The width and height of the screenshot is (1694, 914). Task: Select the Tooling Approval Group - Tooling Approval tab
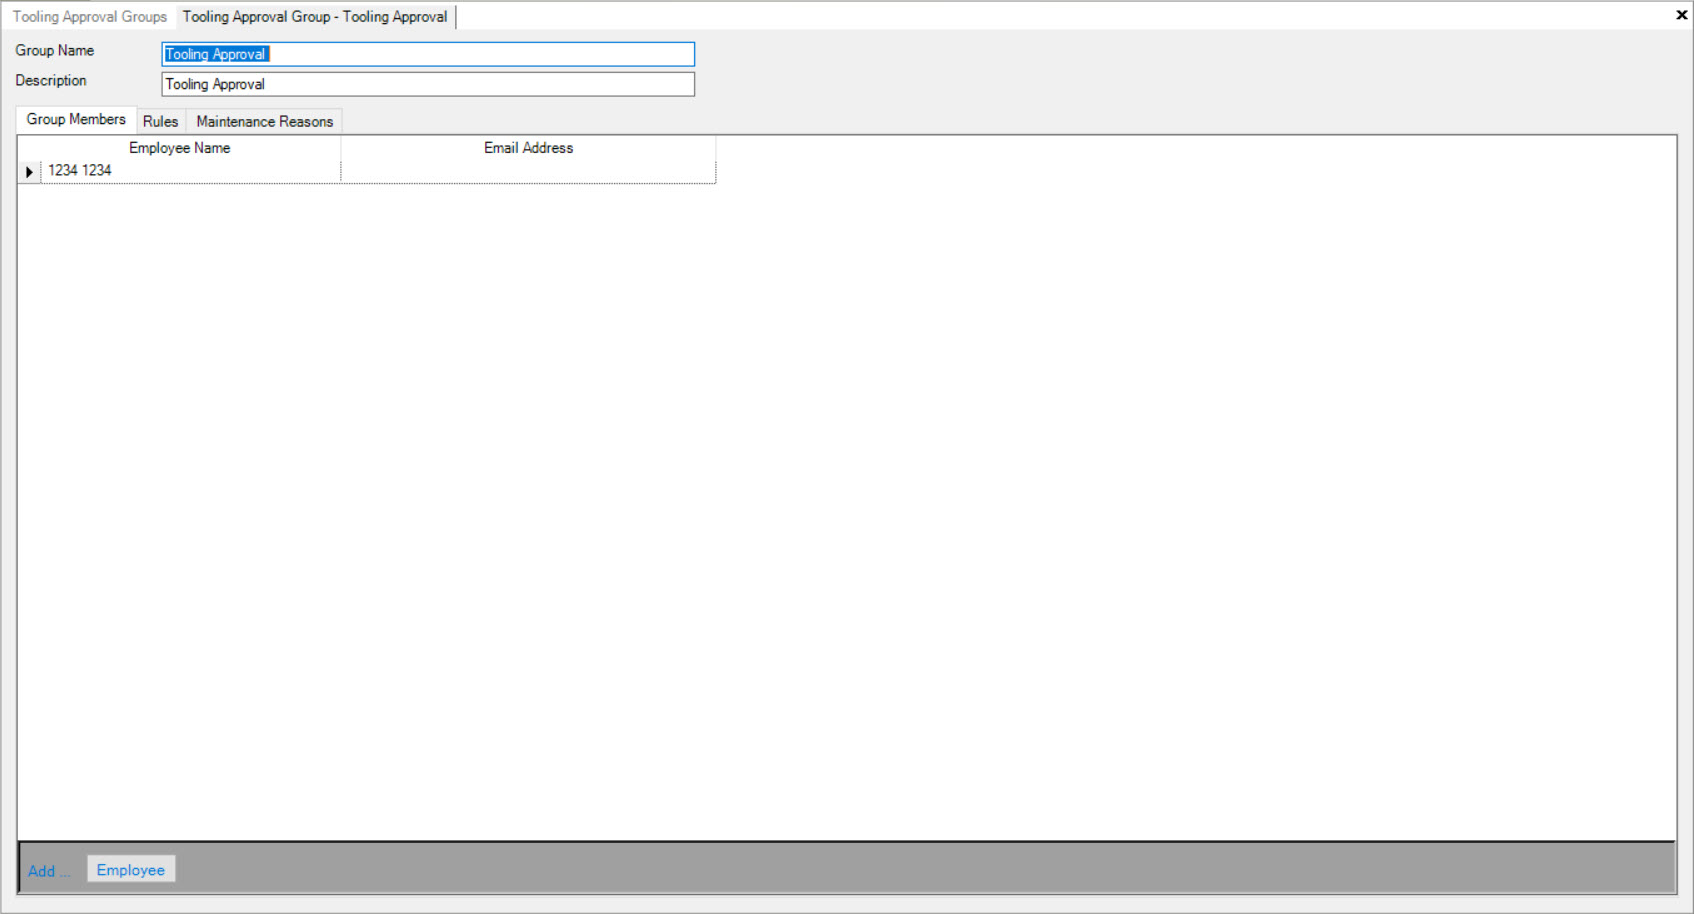pyautogui.click(x=315, y=17)
